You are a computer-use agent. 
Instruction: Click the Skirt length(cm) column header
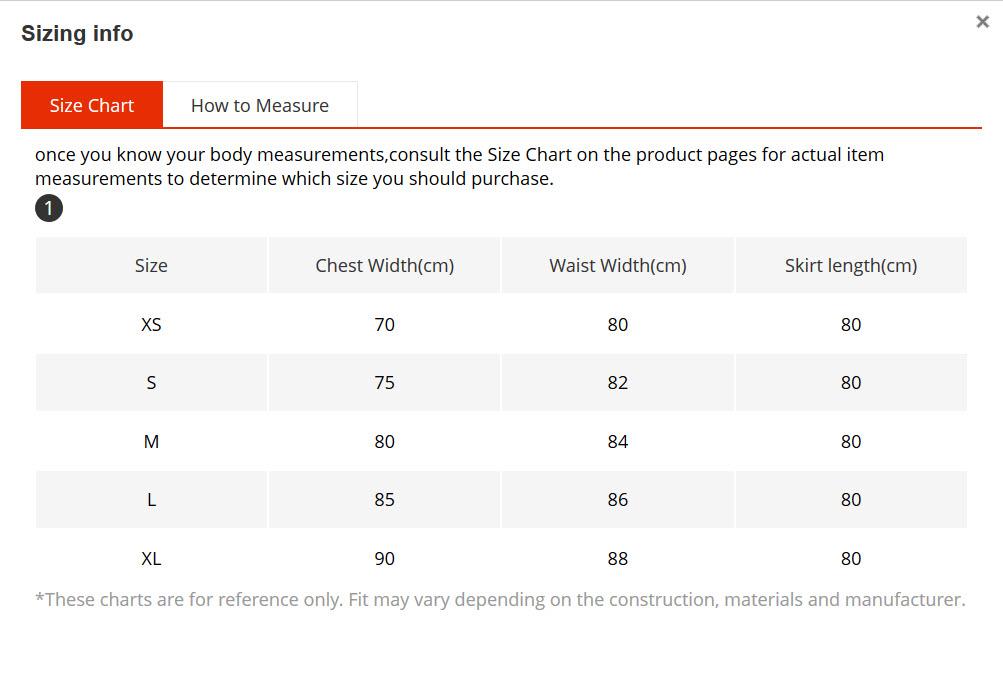(850, 265)
